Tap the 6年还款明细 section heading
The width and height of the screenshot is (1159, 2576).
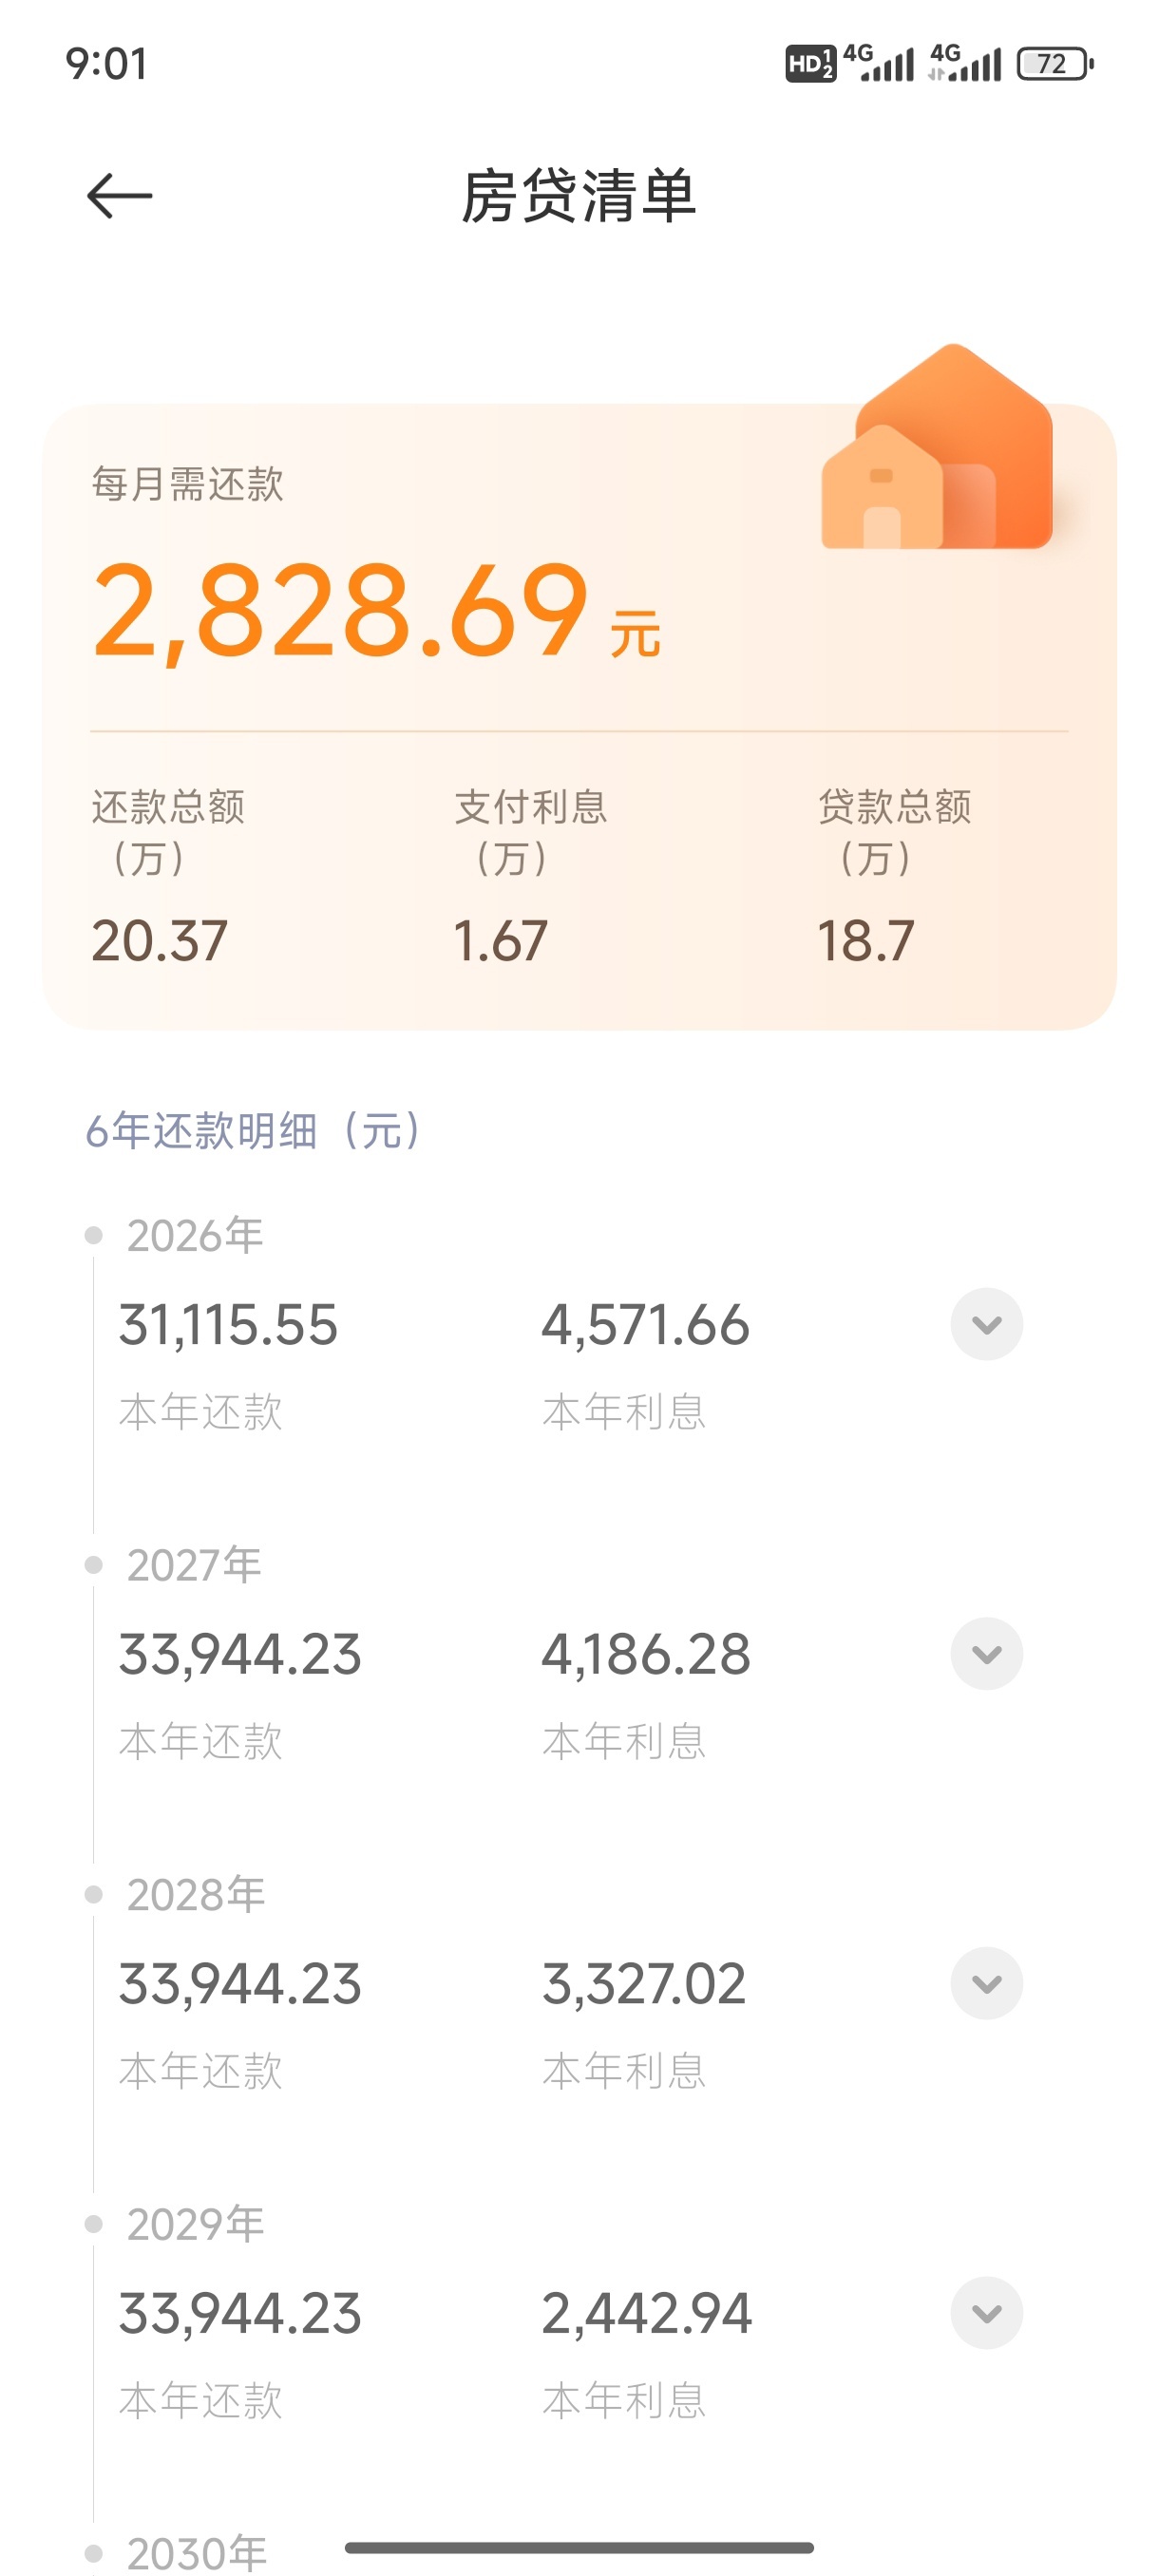pos(254,1131)
